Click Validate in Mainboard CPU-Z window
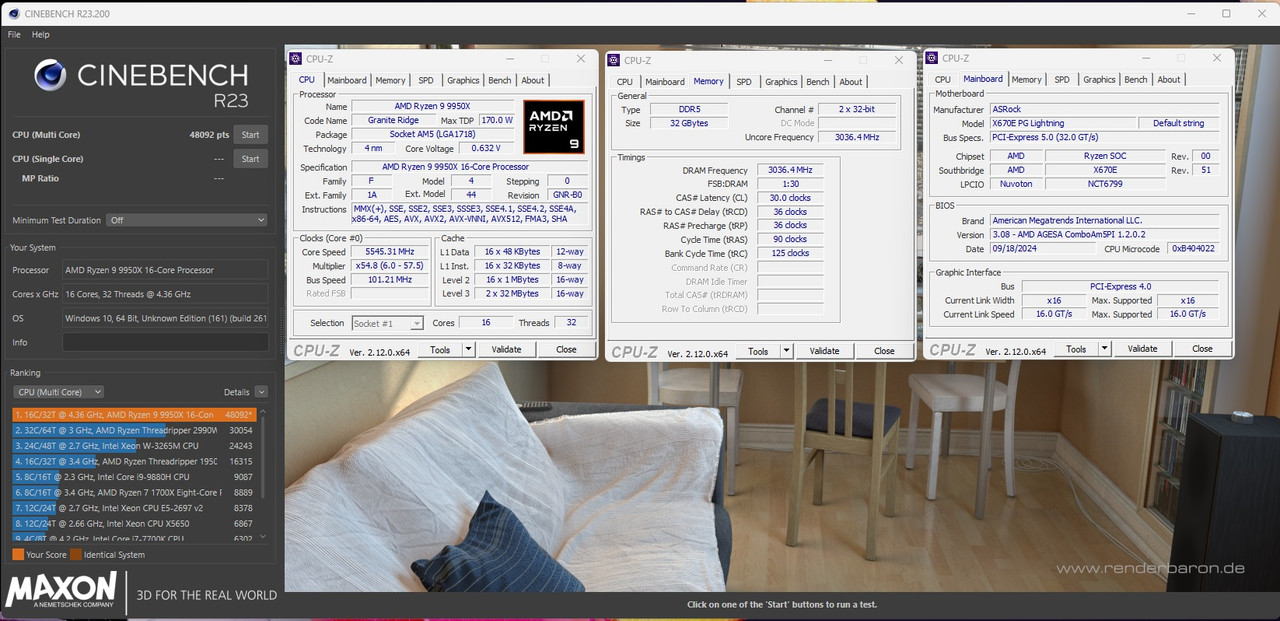The width and height of the screenshot is (1280, 621). coord(1143,349)
